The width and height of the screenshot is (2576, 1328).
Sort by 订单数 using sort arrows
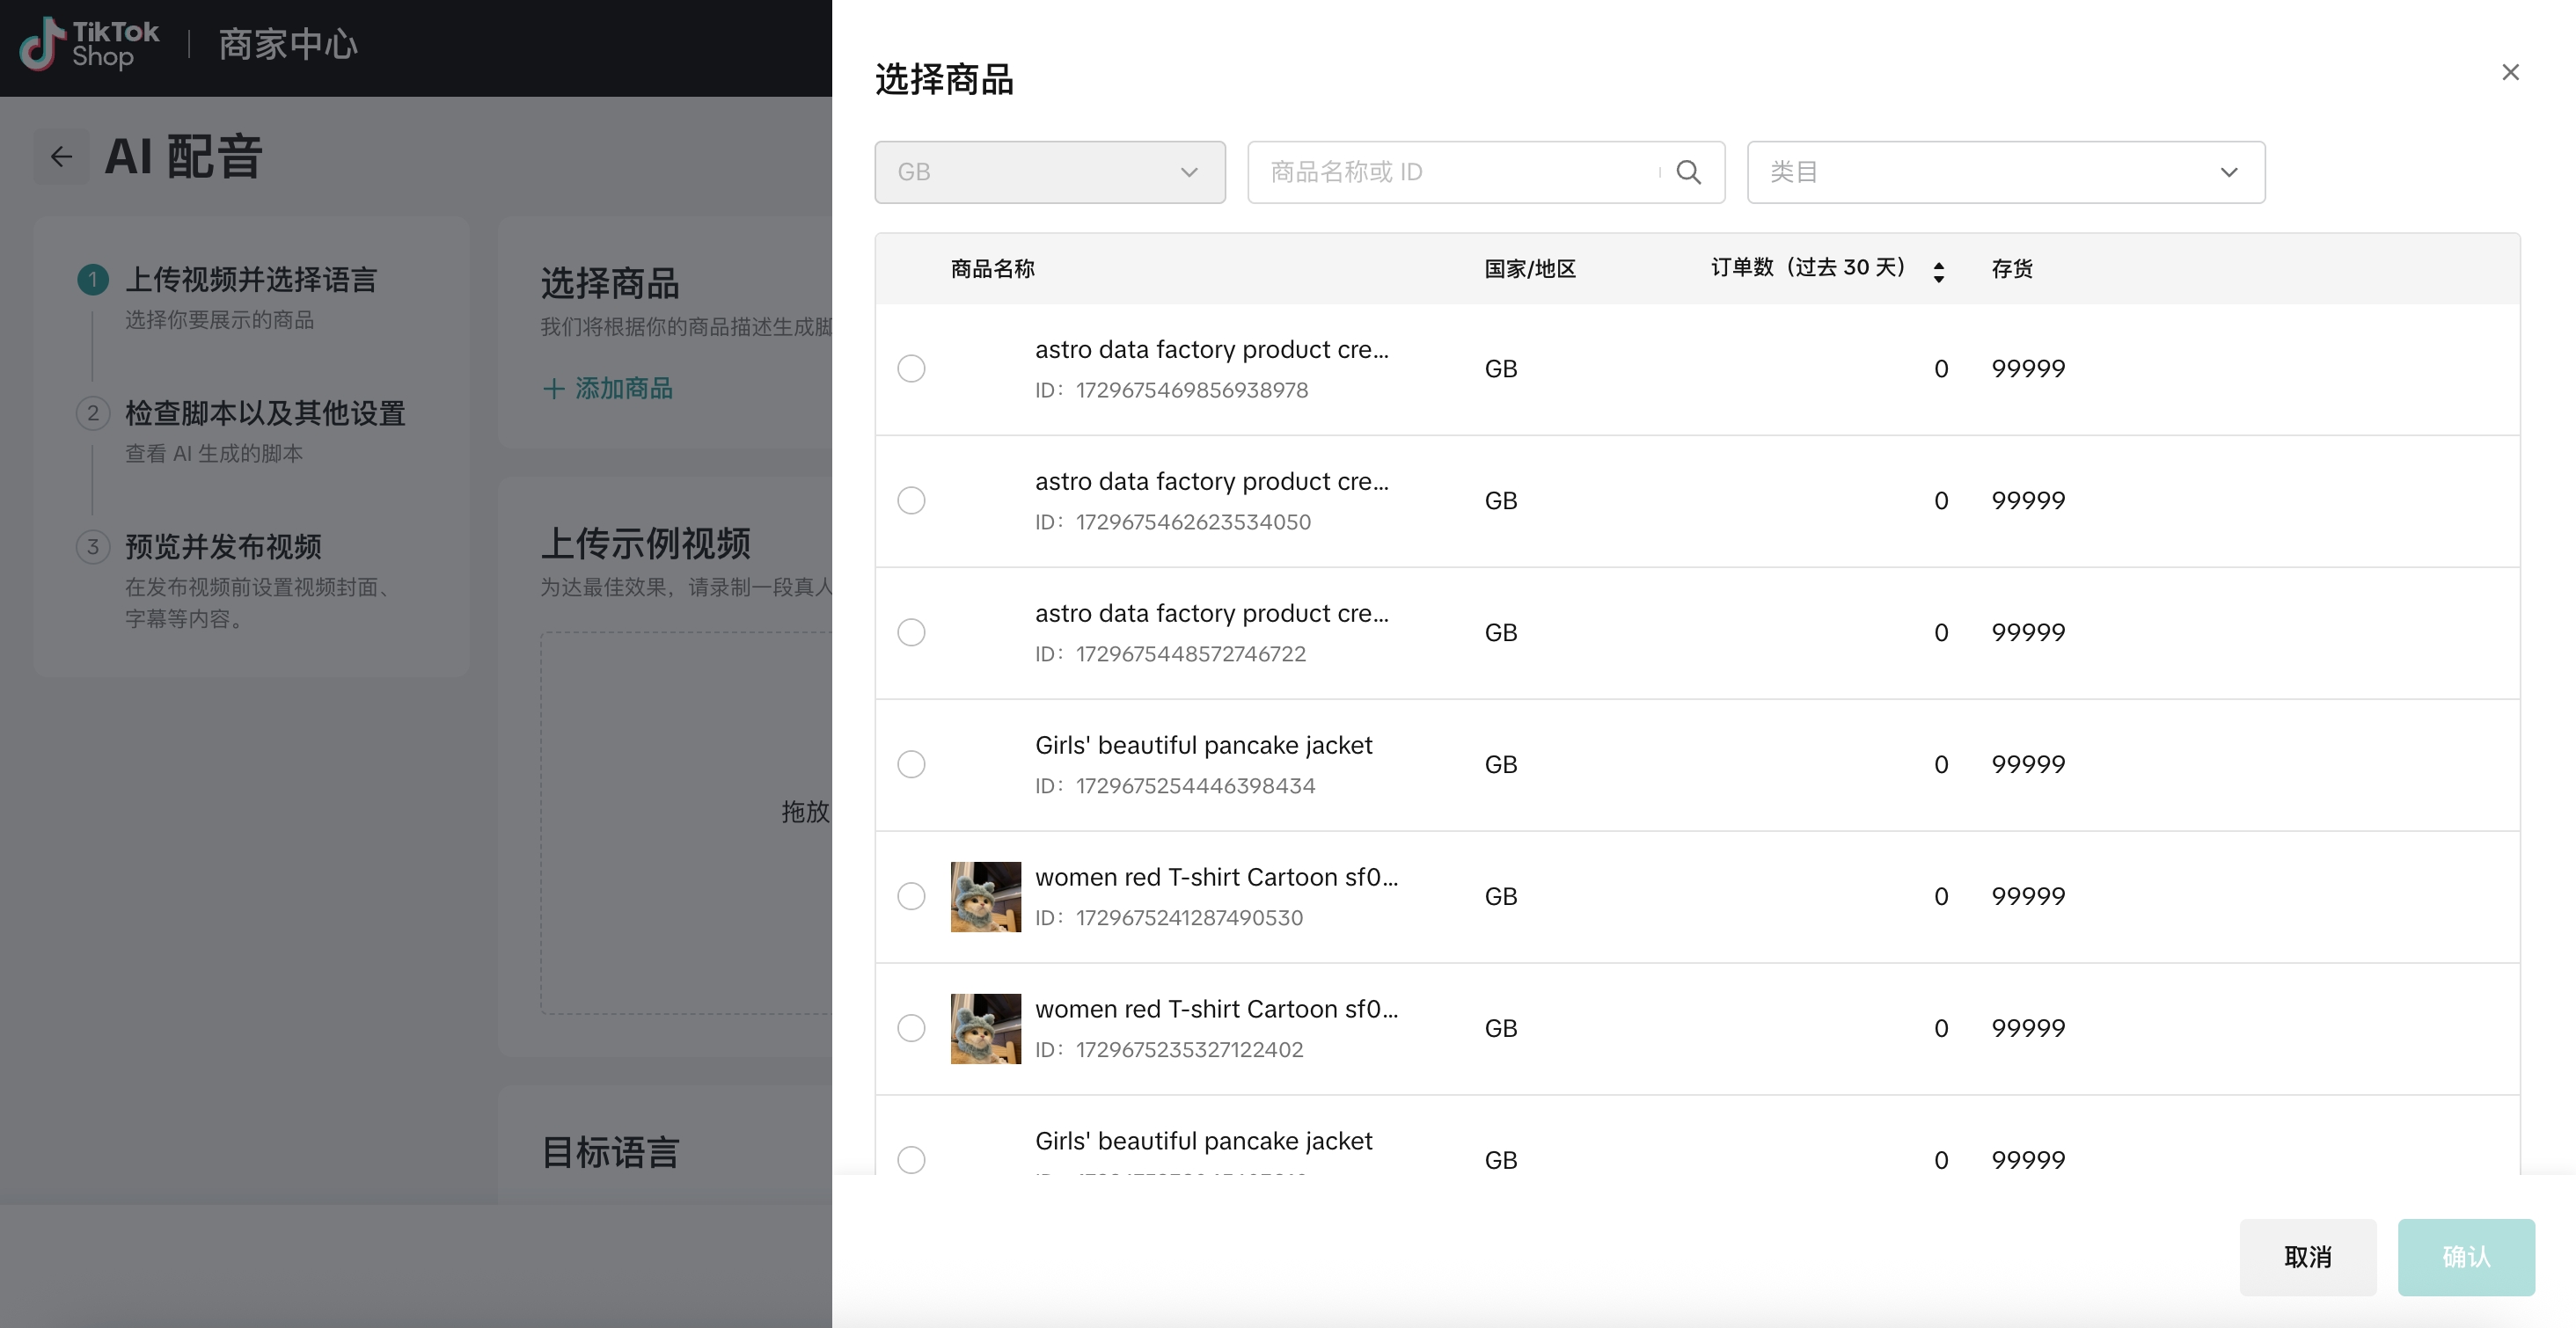click(x=1938, y=271)
